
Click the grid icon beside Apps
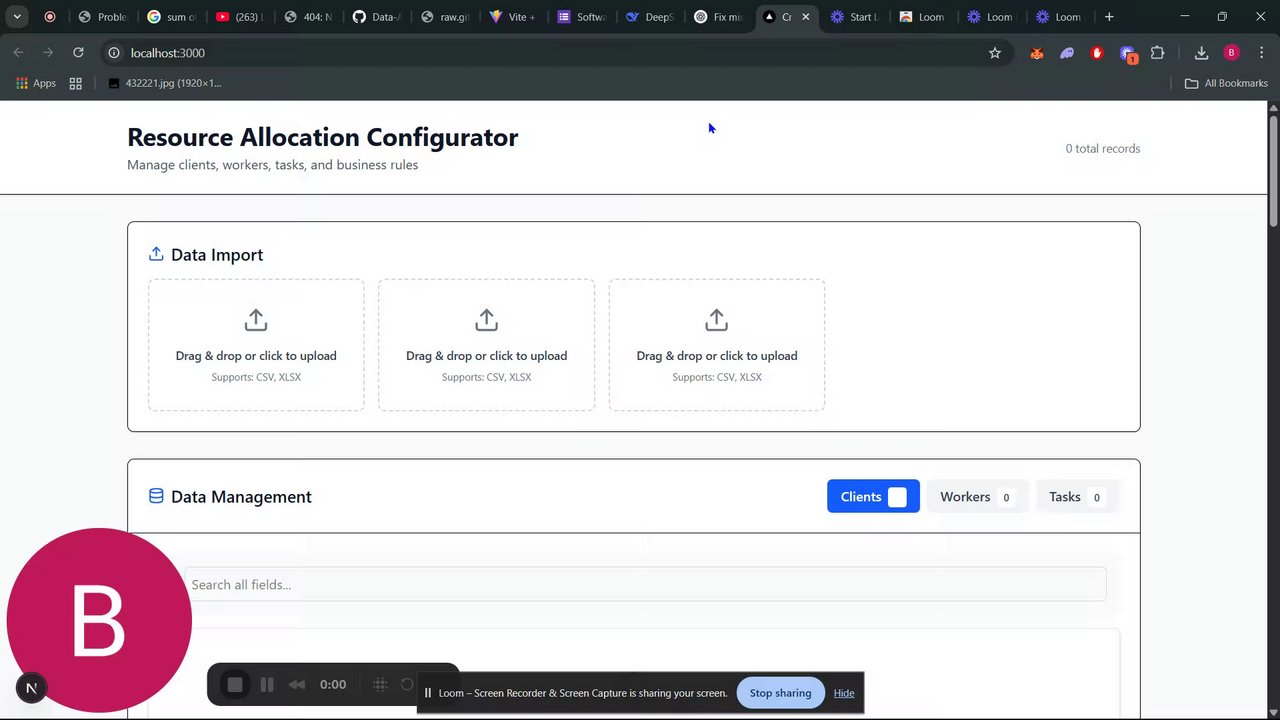click(75, 83)
